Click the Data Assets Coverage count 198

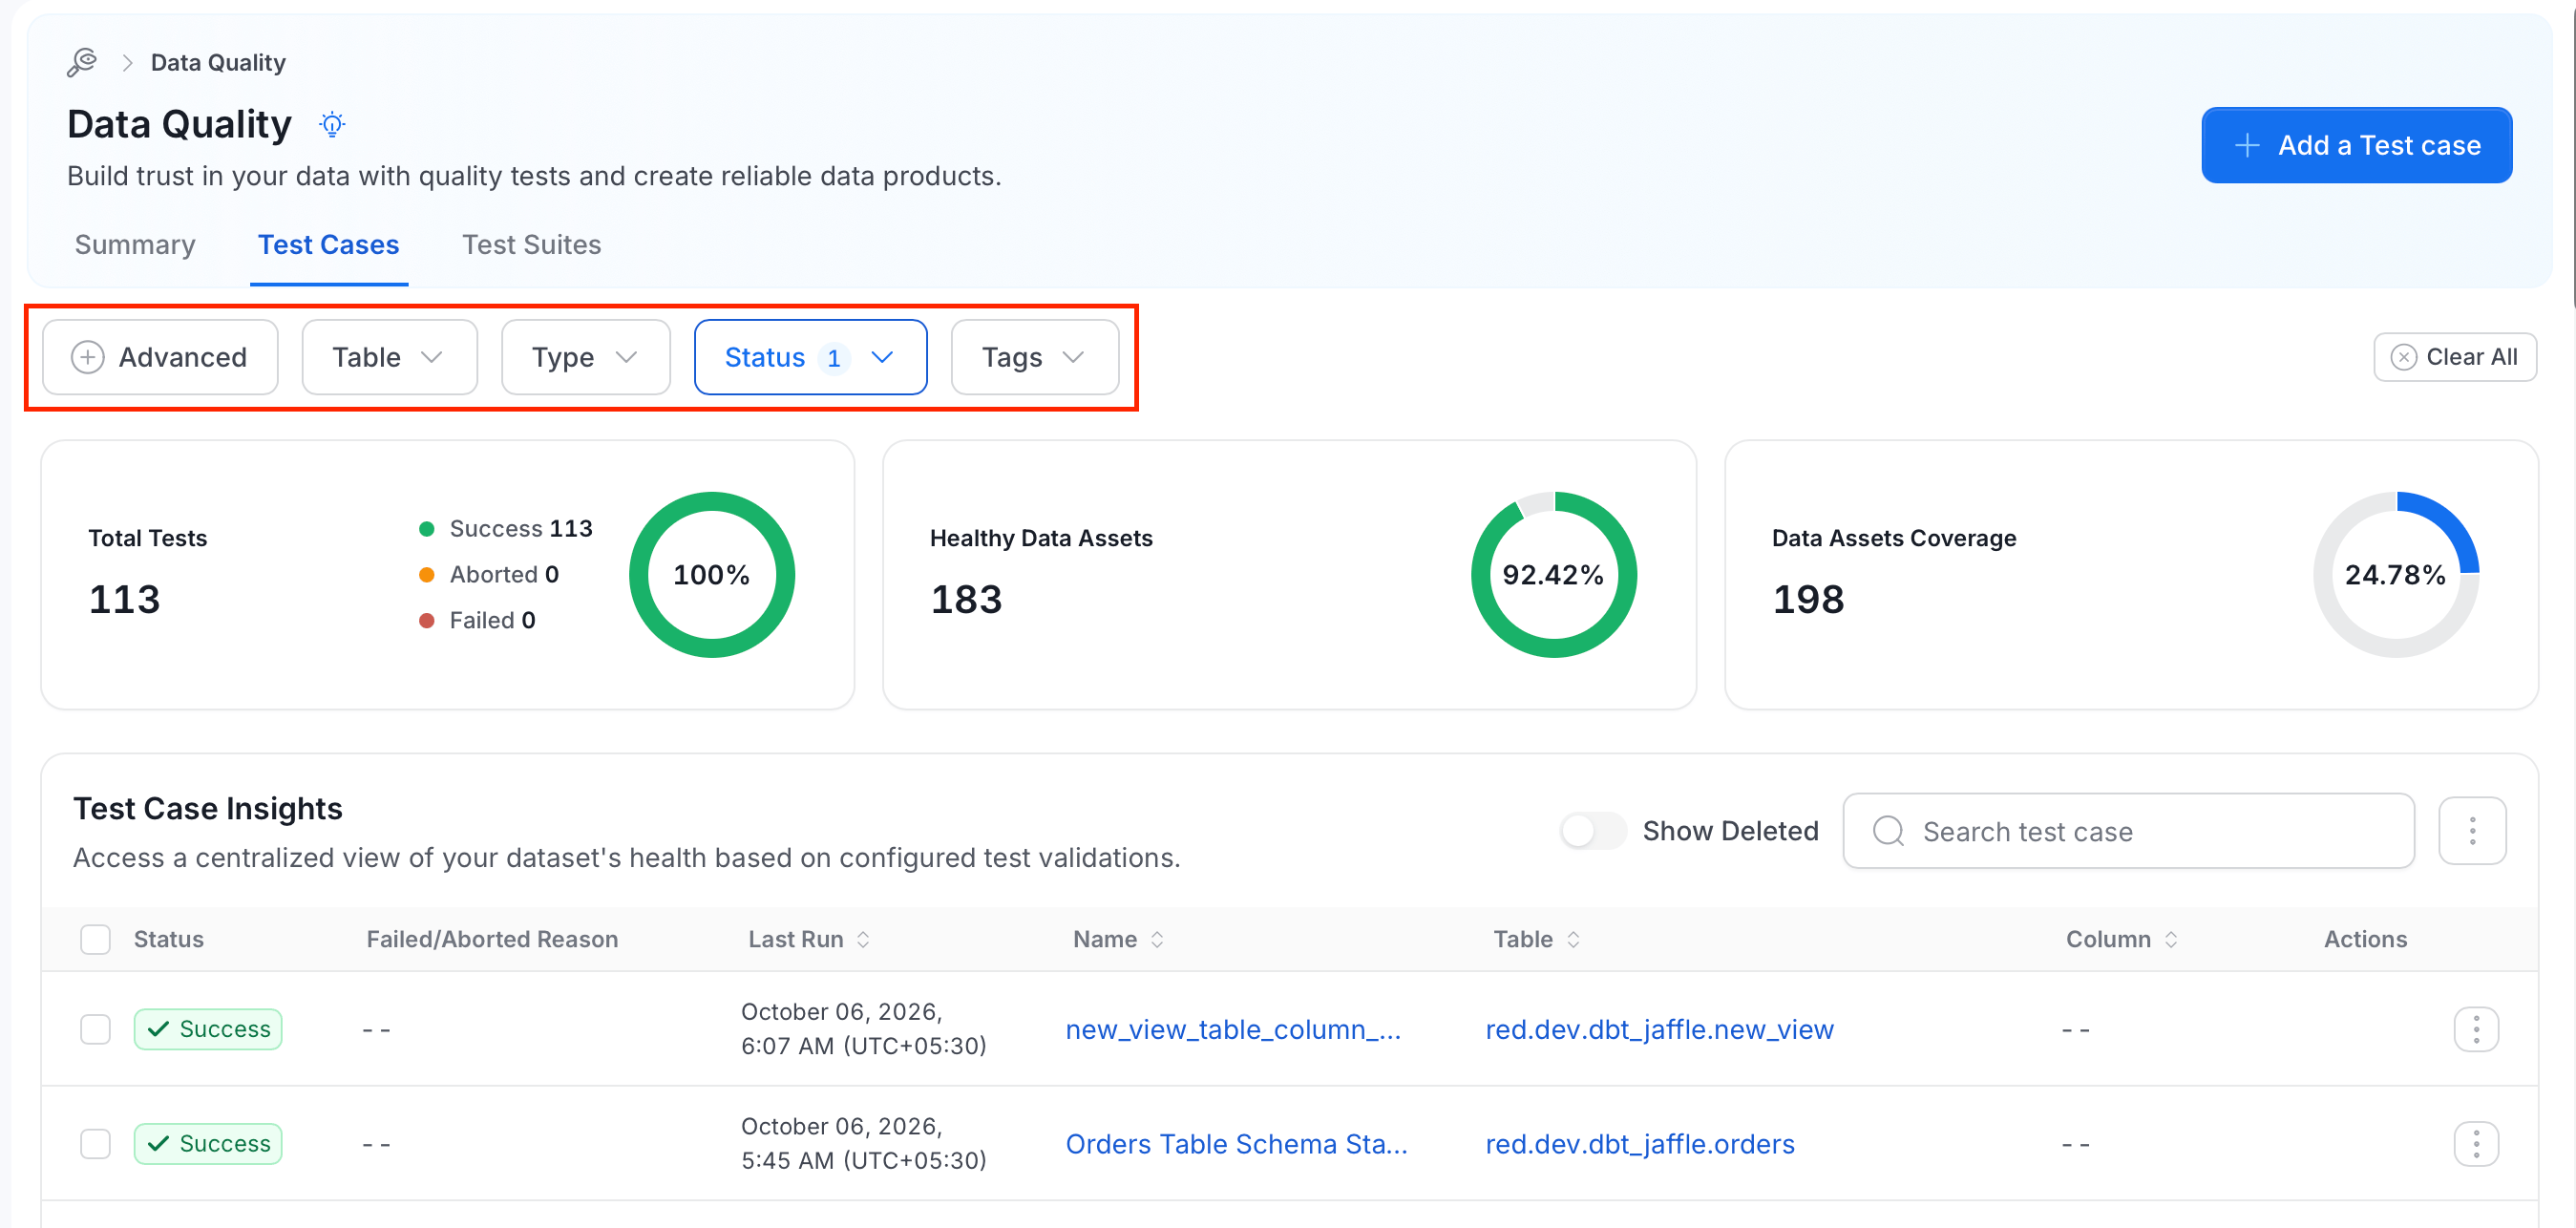pos(1808,599)
